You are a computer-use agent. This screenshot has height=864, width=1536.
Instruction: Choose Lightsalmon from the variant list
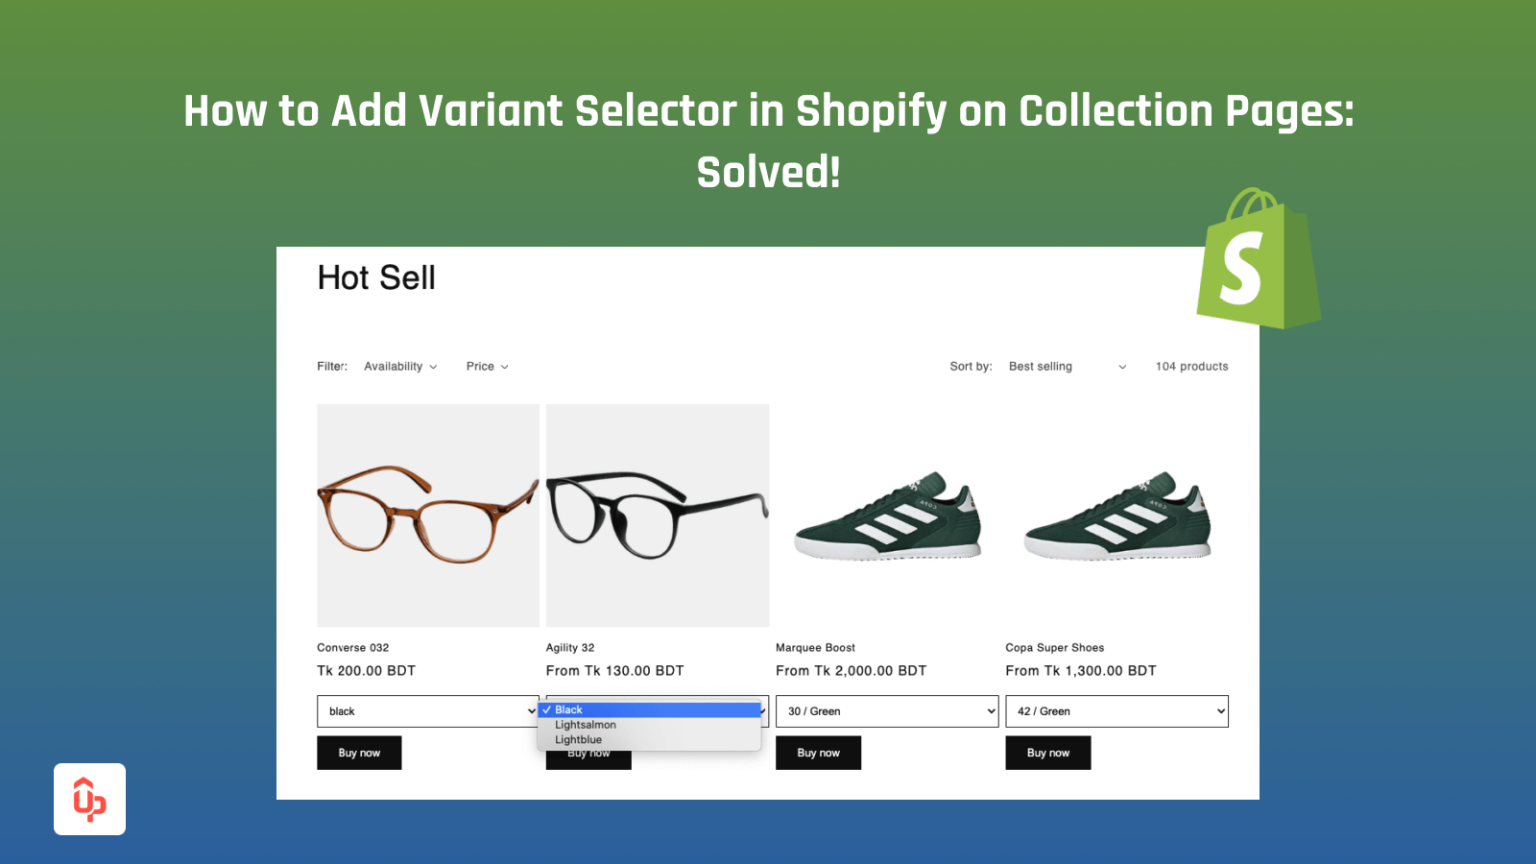point(586,725)
